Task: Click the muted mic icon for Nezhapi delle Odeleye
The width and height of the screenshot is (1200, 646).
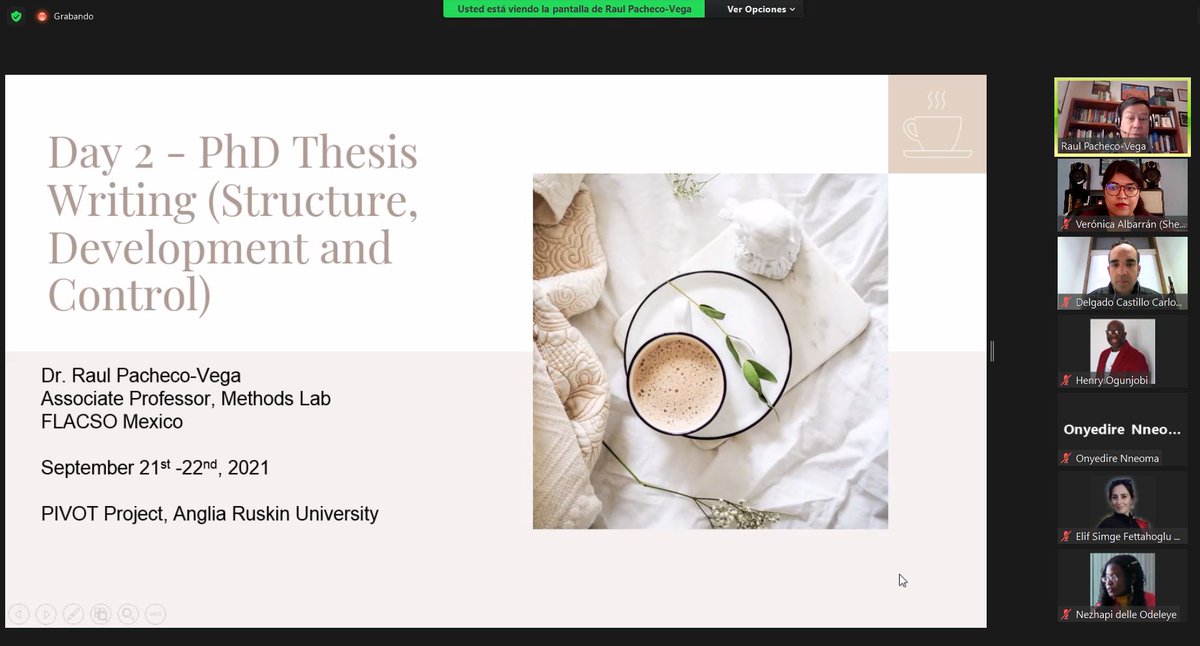Action: [1066, 614]
